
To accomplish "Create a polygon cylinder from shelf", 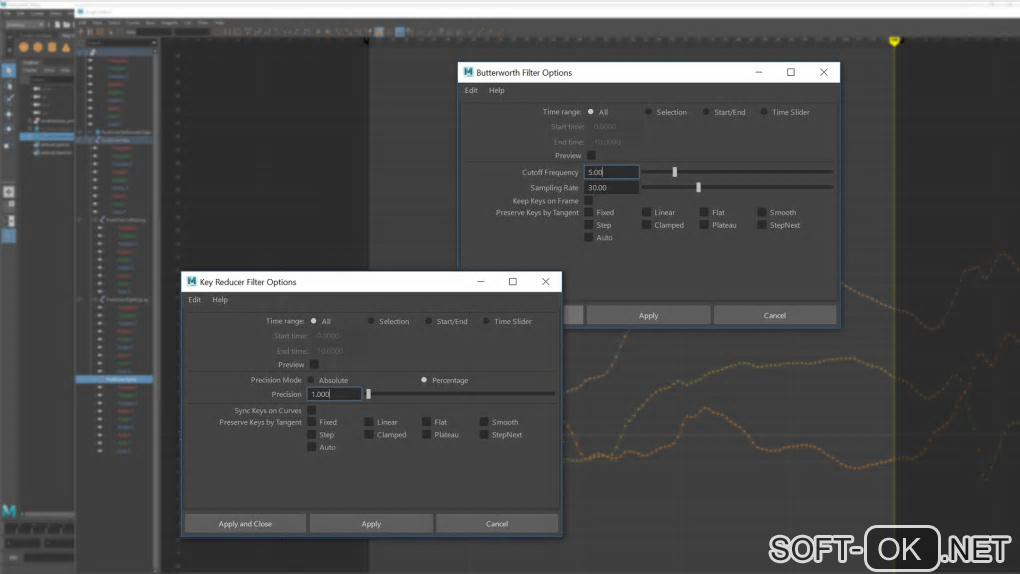I will (x=51, y=48).
